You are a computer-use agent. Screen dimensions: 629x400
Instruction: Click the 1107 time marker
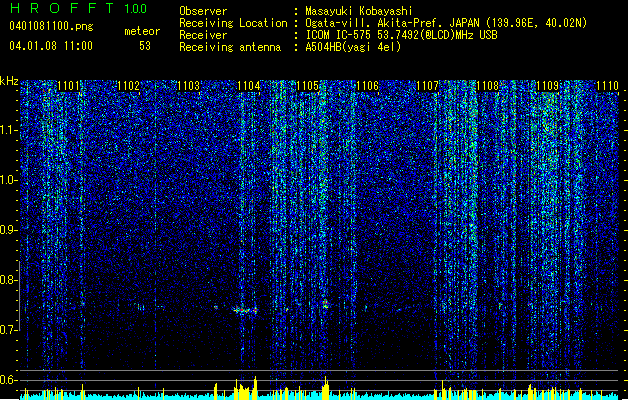coord(428,86)
